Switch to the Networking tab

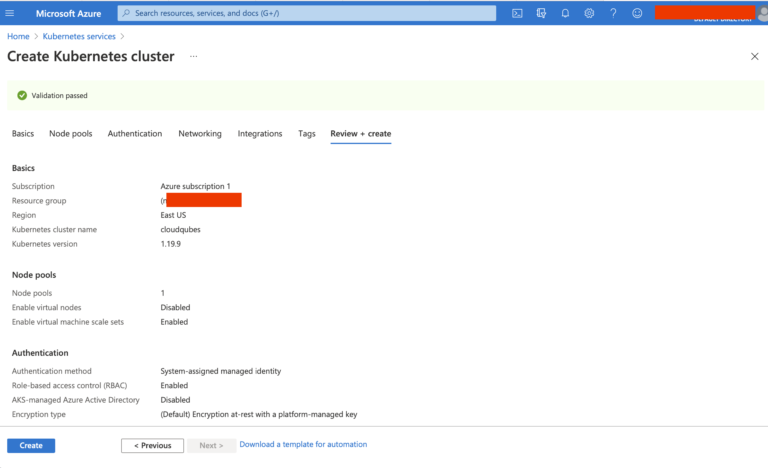tap(200, 133)
